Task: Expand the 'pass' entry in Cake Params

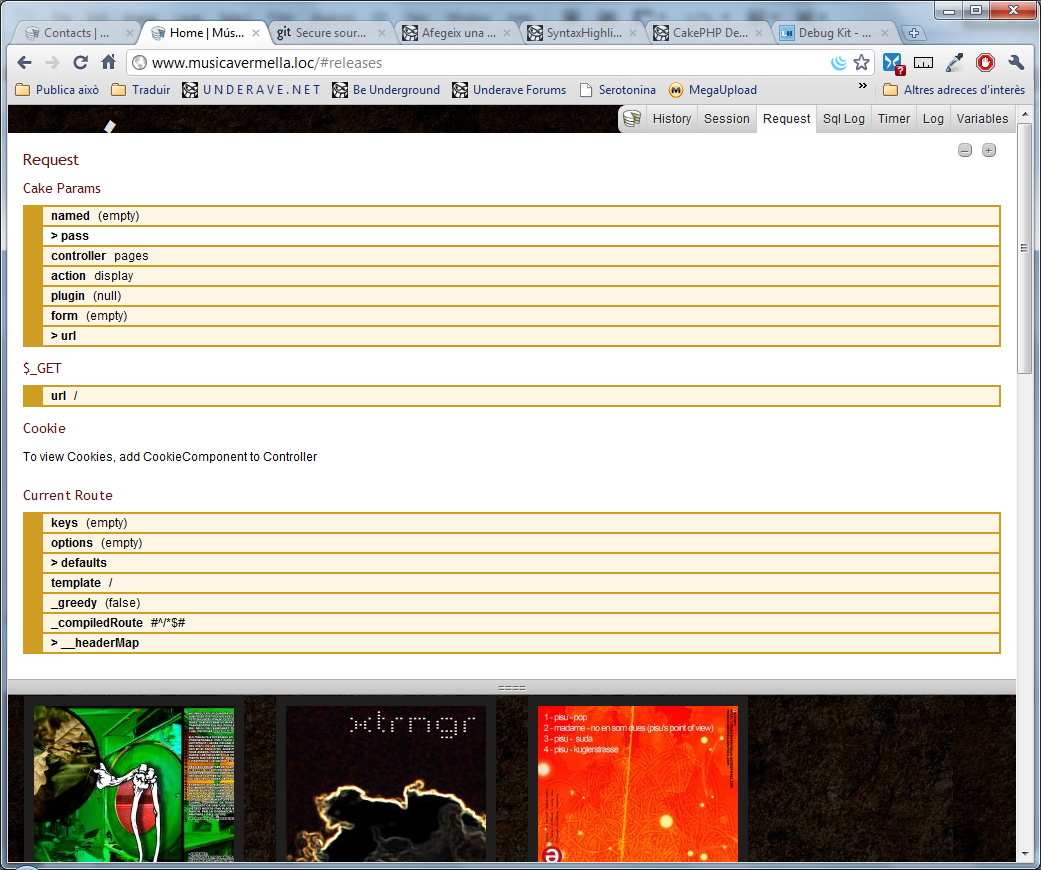Action: coord(70,236)
